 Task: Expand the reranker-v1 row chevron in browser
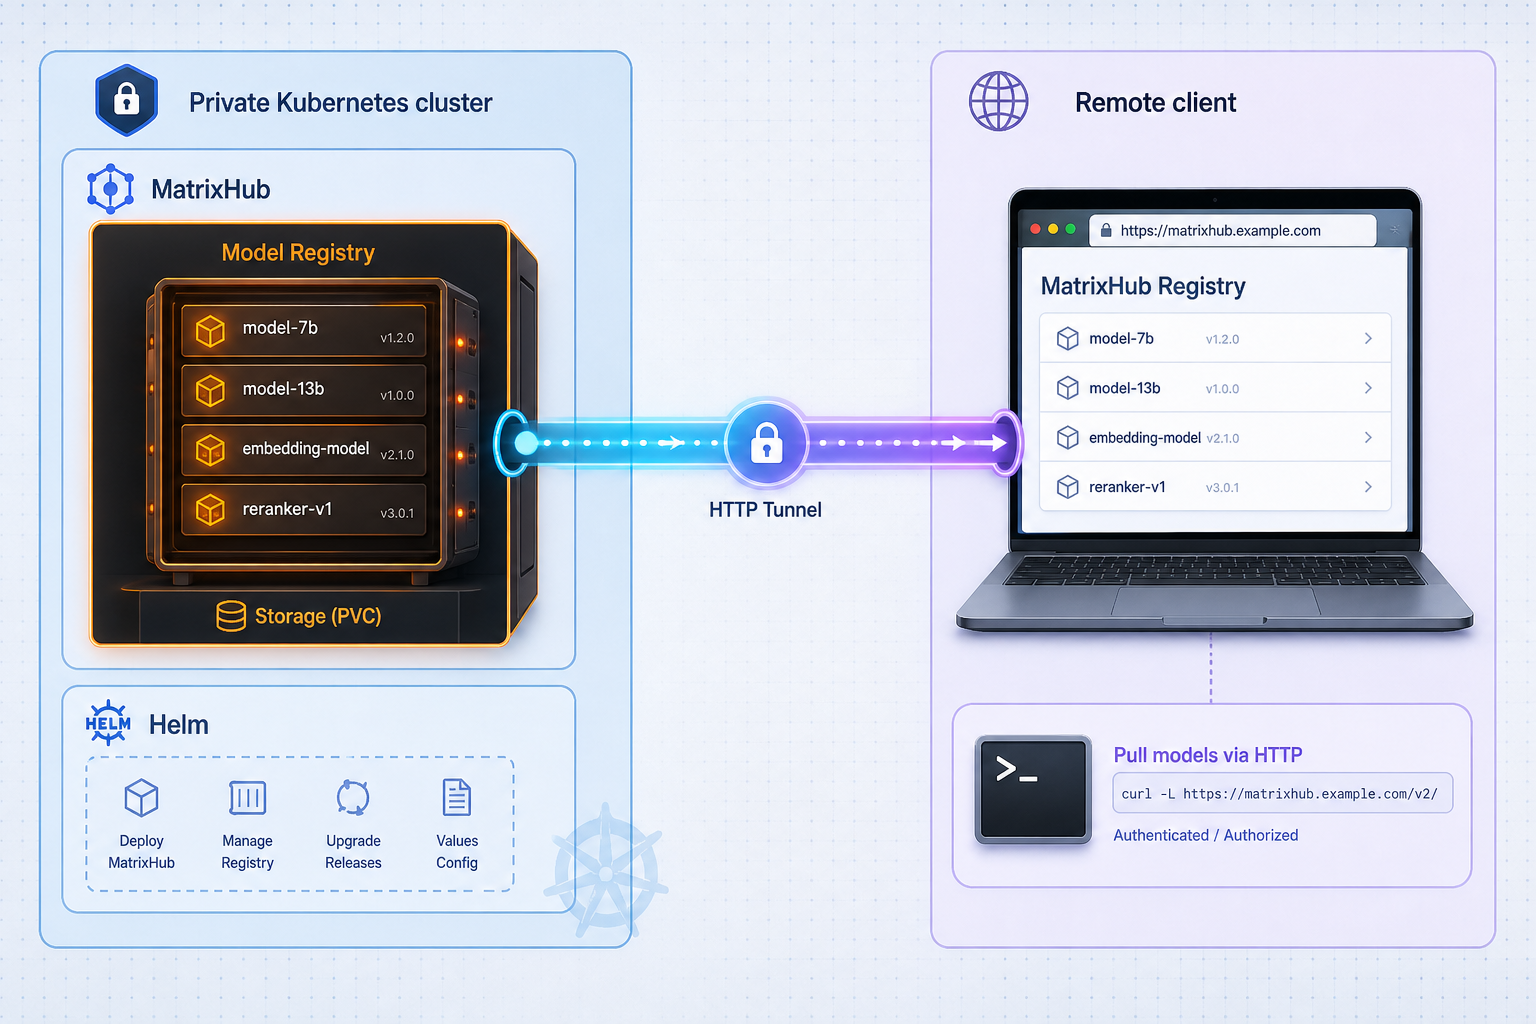(x=1368, y=487)
